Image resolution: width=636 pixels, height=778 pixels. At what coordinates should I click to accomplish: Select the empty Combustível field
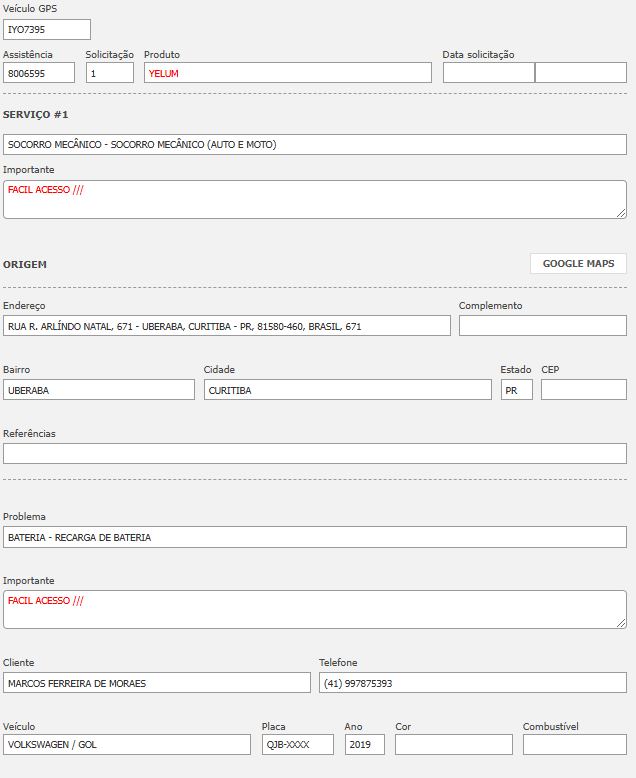574,745
